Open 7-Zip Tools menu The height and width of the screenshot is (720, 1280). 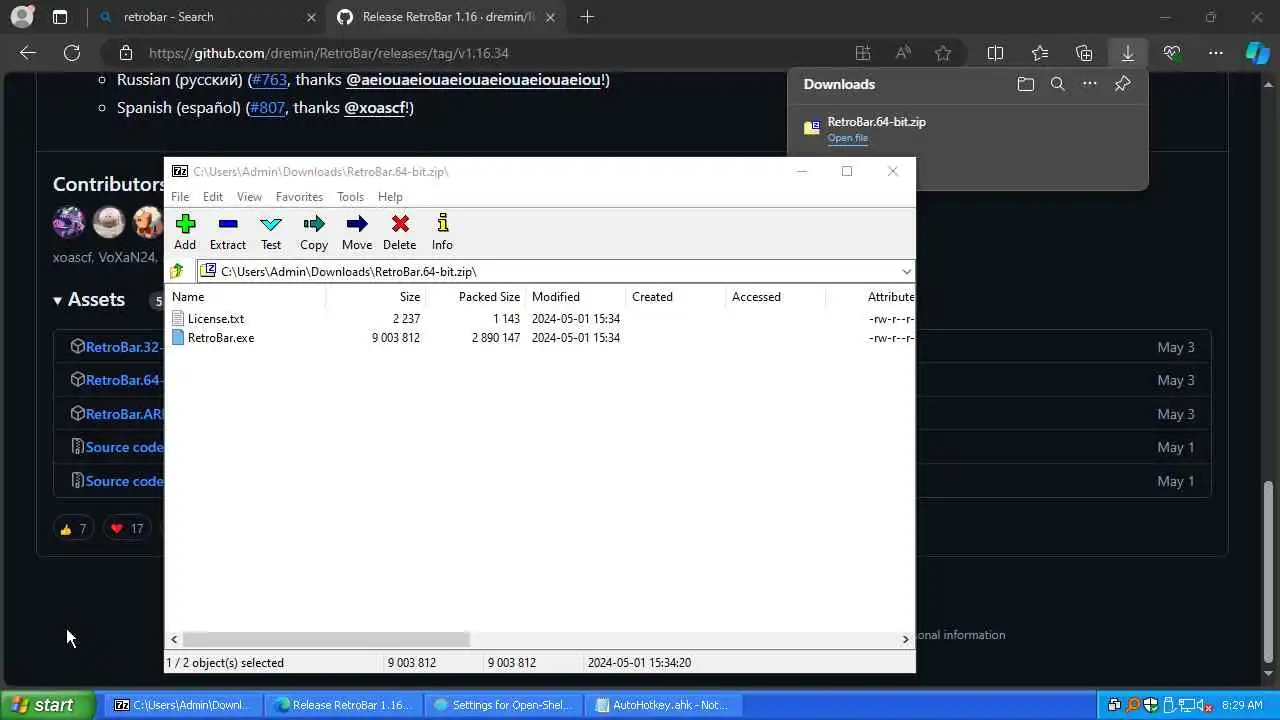[350, 197]
